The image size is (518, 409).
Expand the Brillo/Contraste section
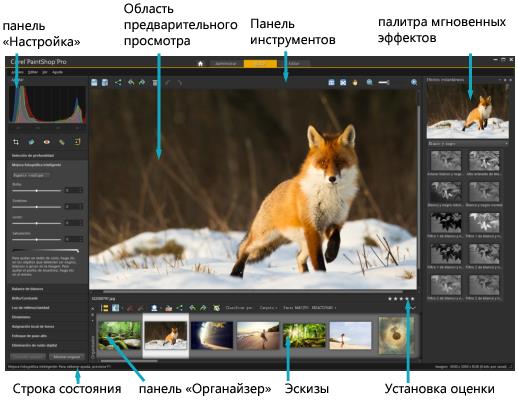coord(47,298)
